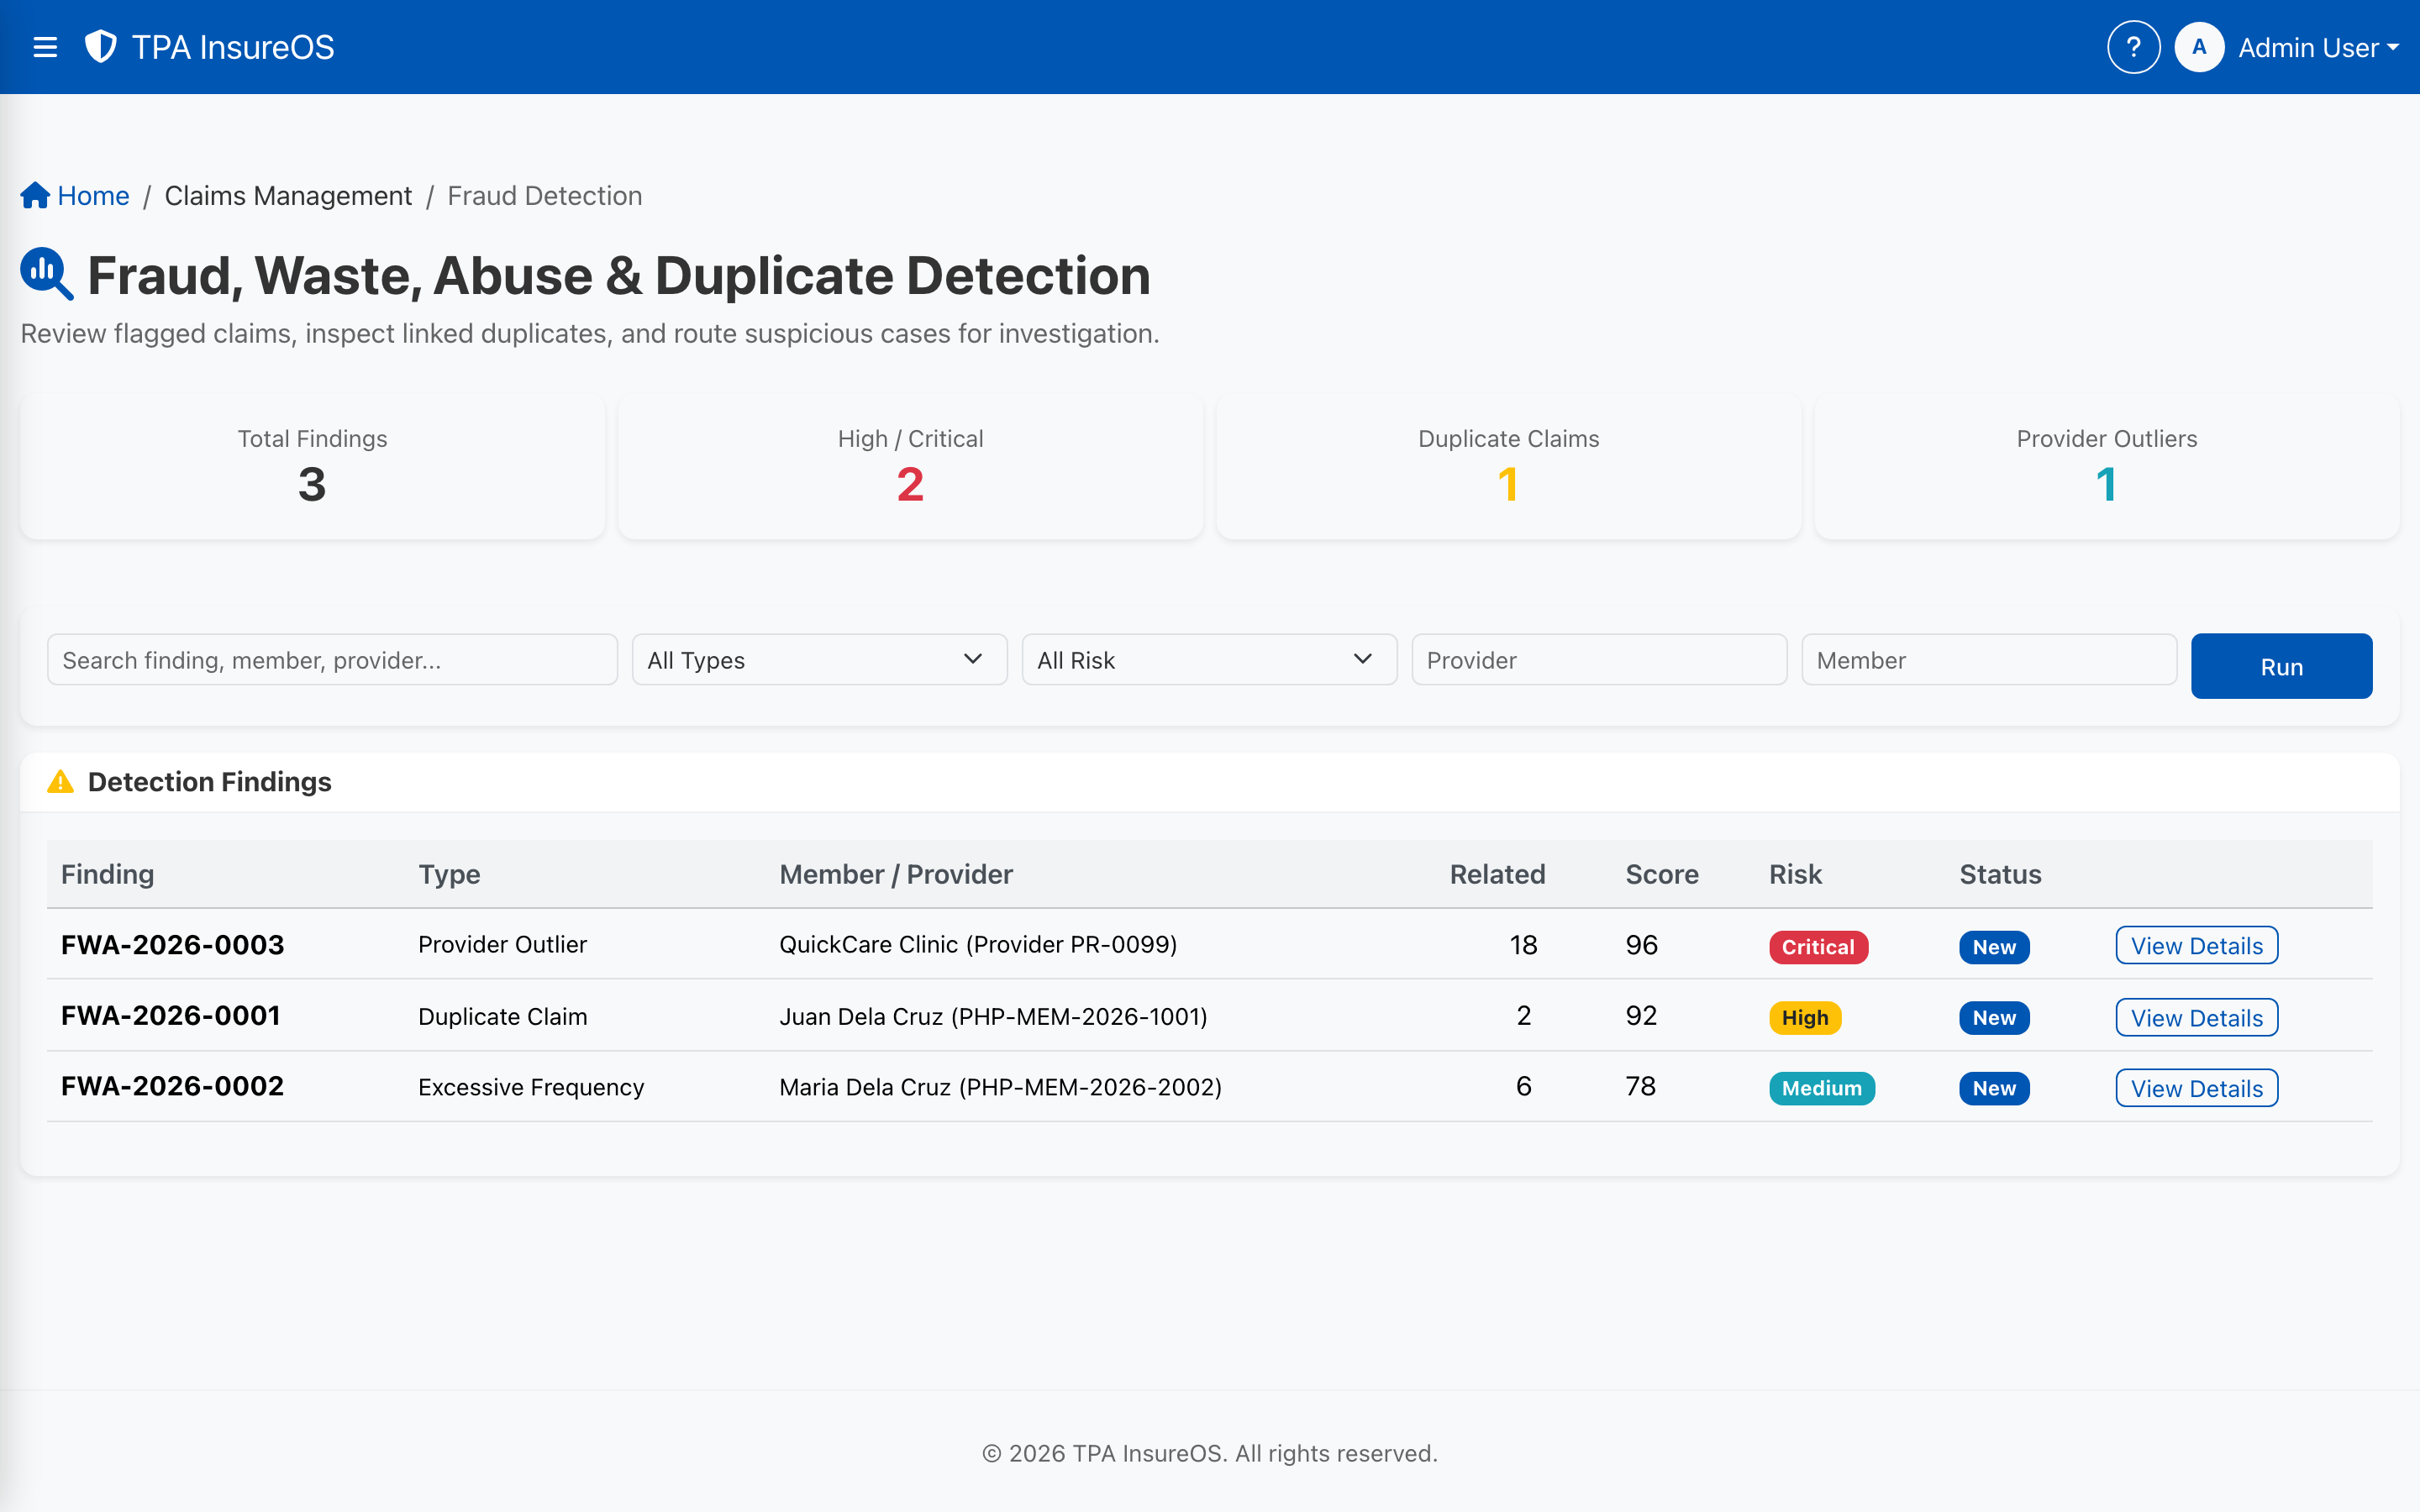The height and width of the screenshot is (1512, 2420).
Task: Select the Provider Outliers summary card
Action: click(2106, 467)
